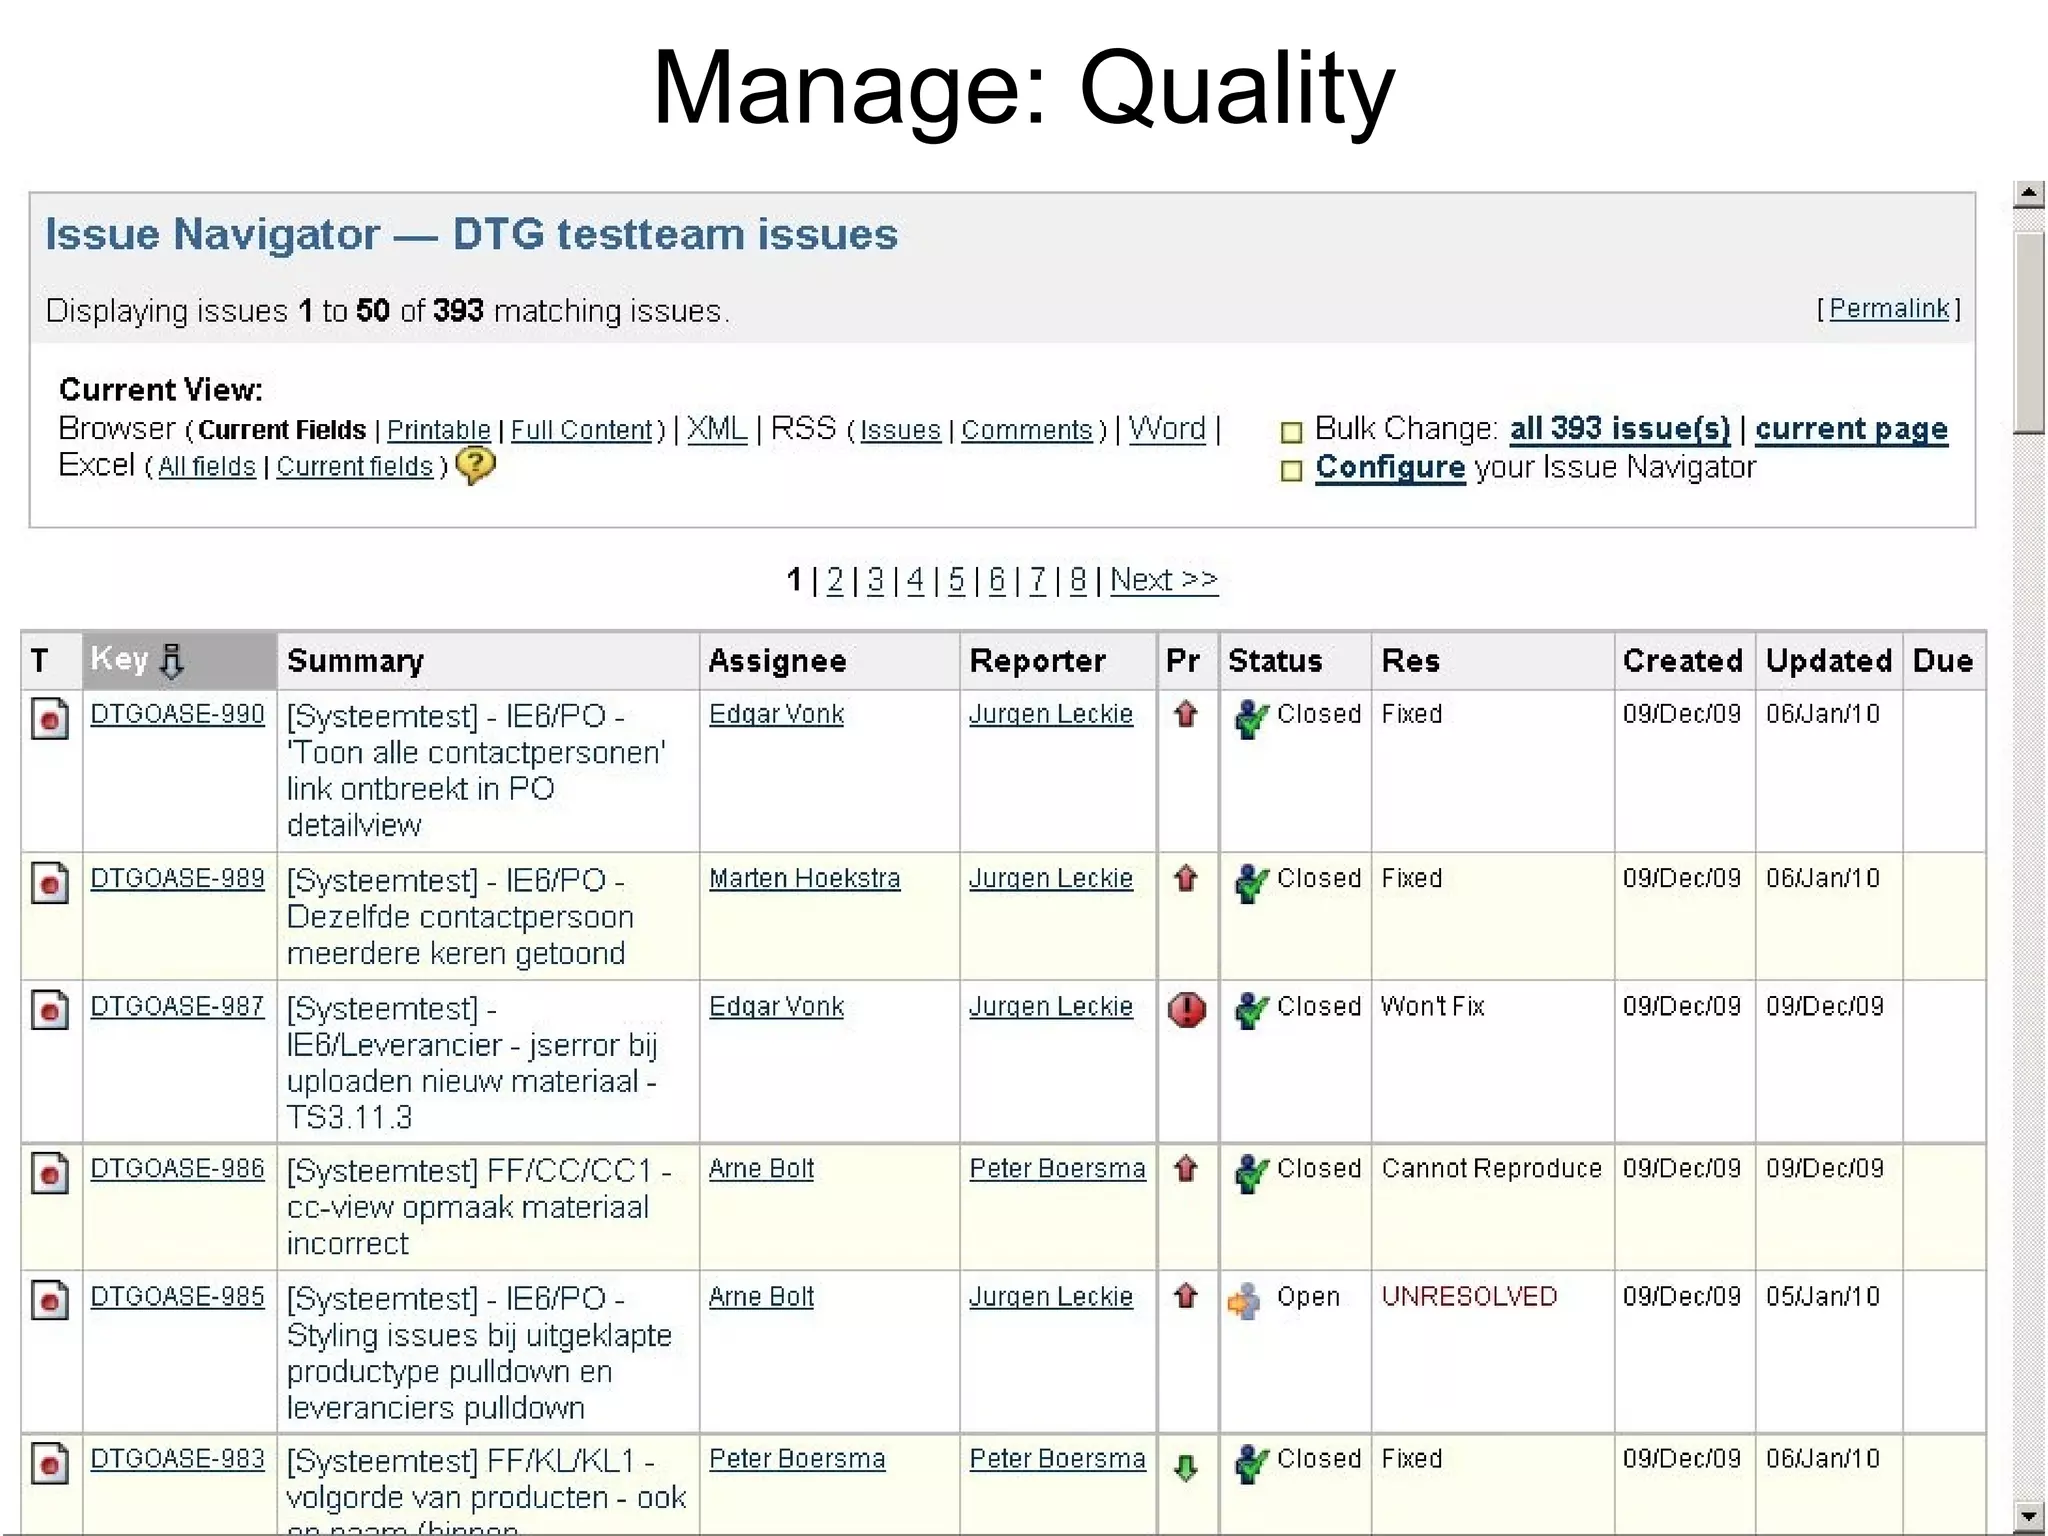Sort by the Updated column header

tap(1828, 661)
